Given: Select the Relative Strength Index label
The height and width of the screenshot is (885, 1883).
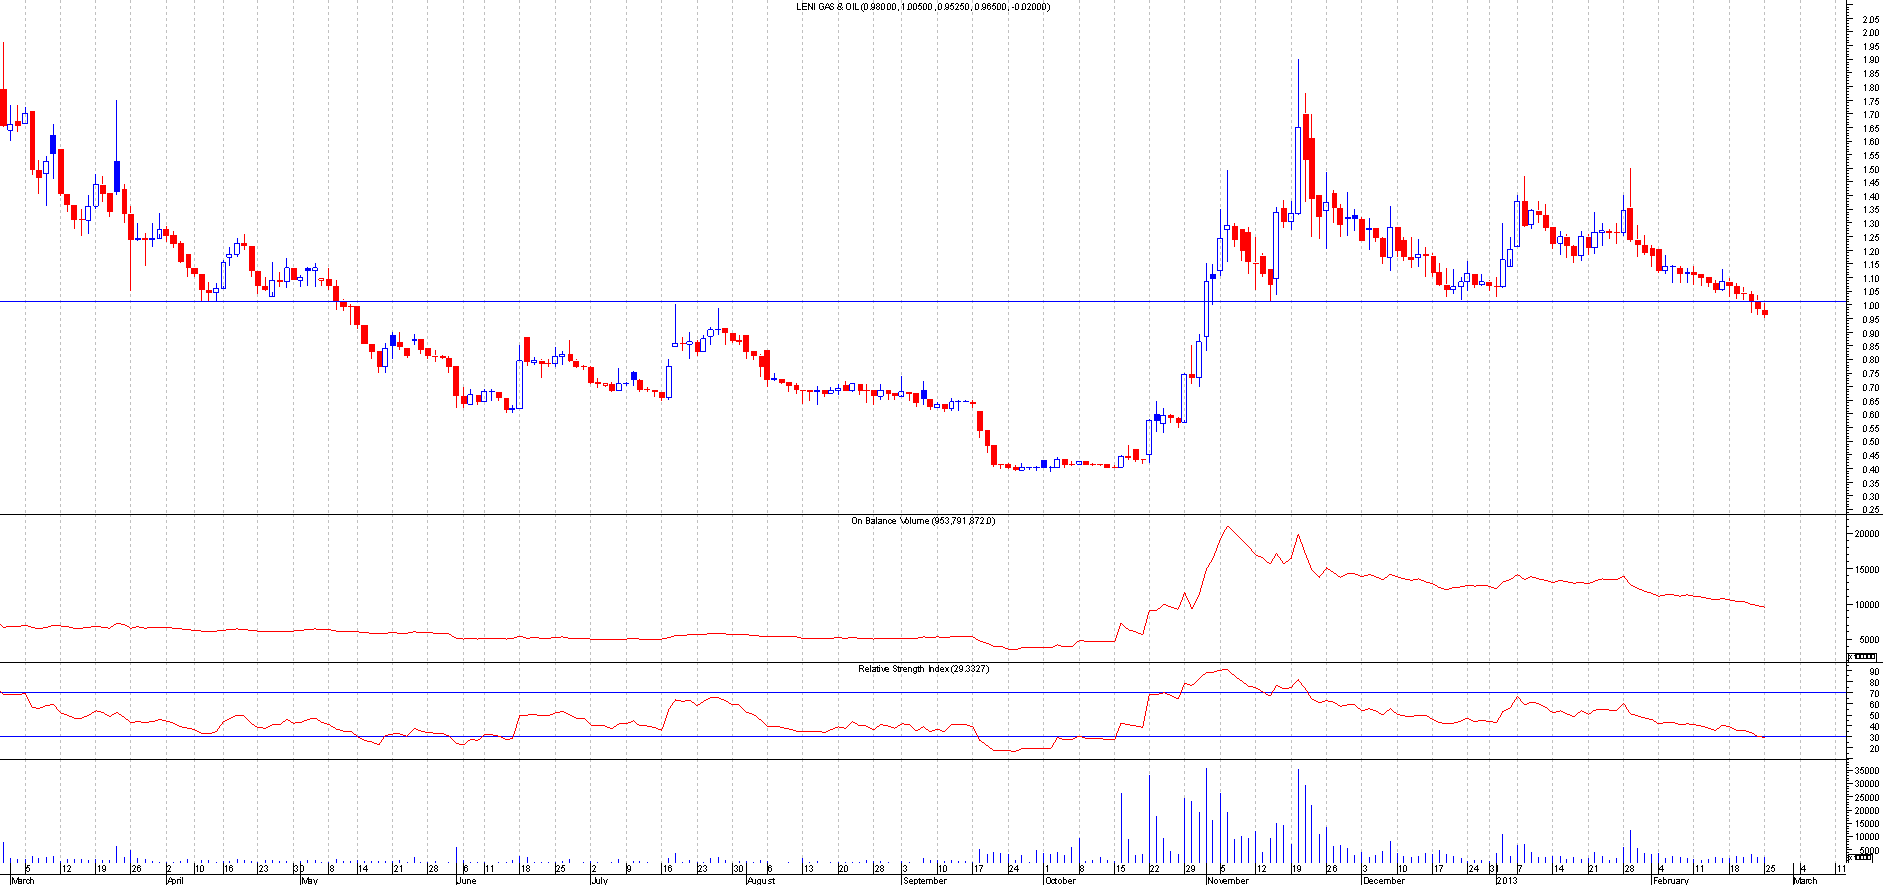Looking at the screenshot, I should point(922,668).
